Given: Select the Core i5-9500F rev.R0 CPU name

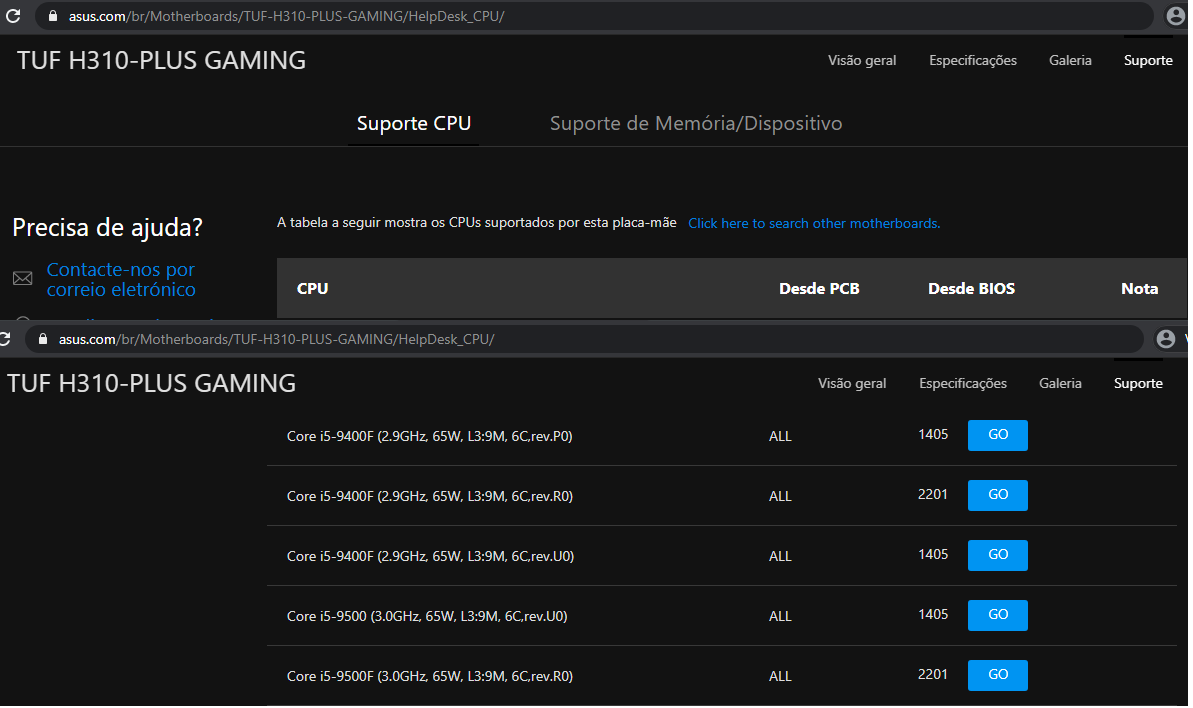Looking at the screenshot, I should (430, 676).
